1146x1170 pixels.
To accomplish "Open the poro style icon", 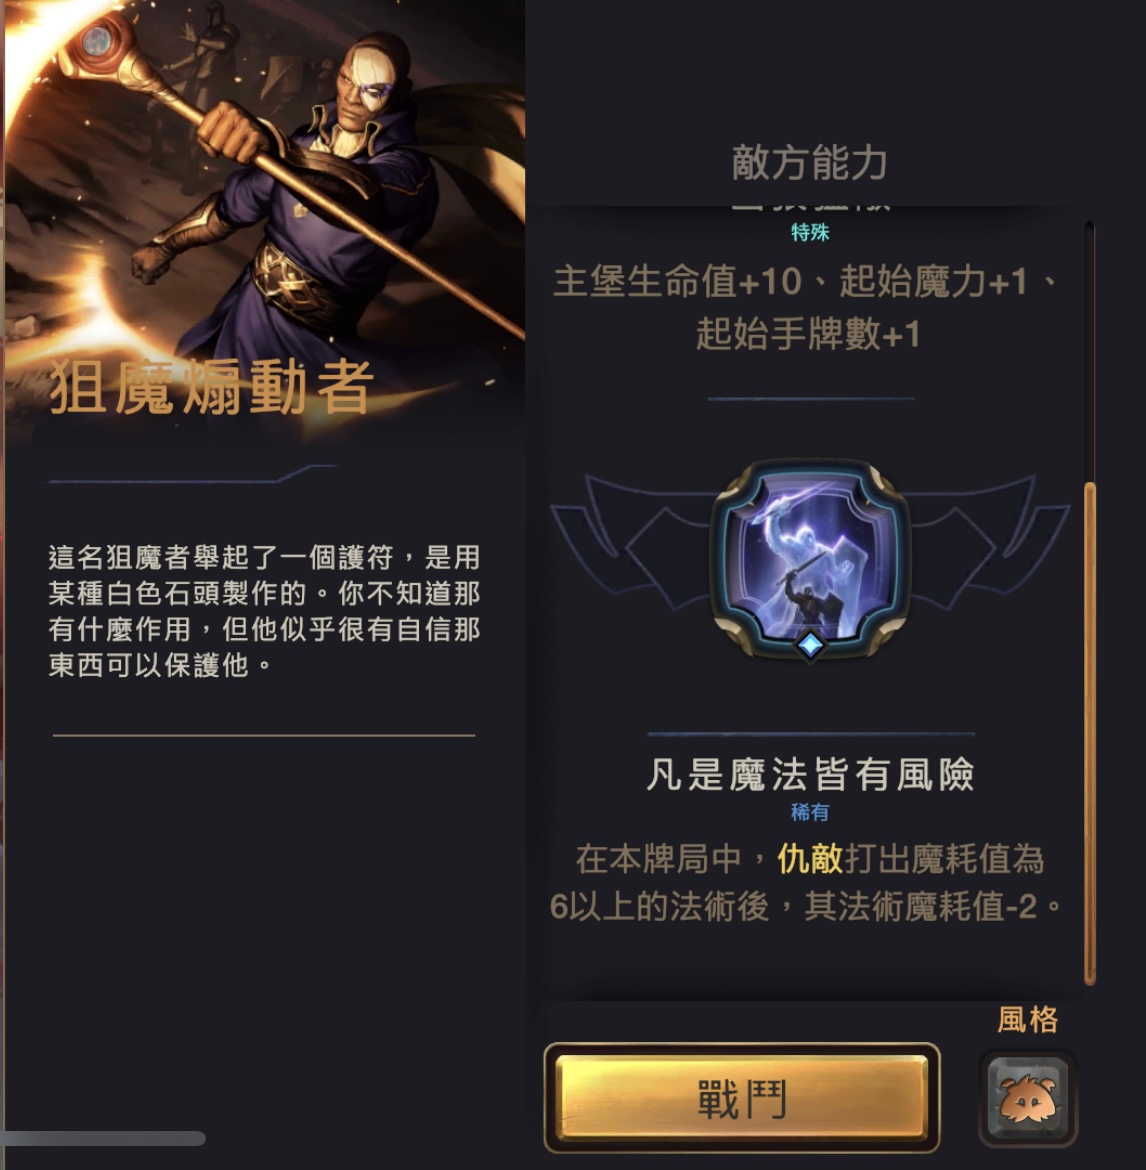I will tap(1027, 1097).
